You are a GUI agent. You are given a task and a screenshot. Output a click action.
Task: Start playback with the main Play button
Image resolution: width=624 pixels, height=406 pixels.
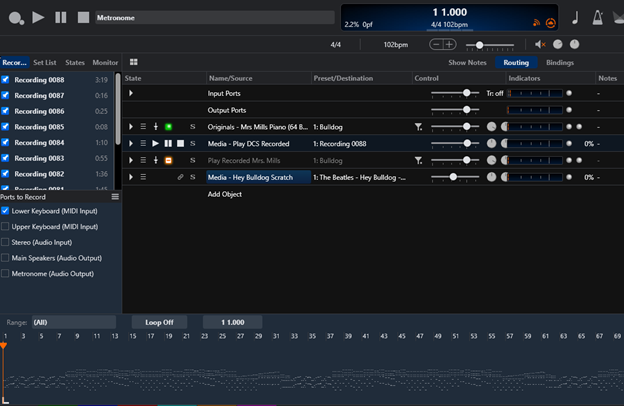(38, 18)
